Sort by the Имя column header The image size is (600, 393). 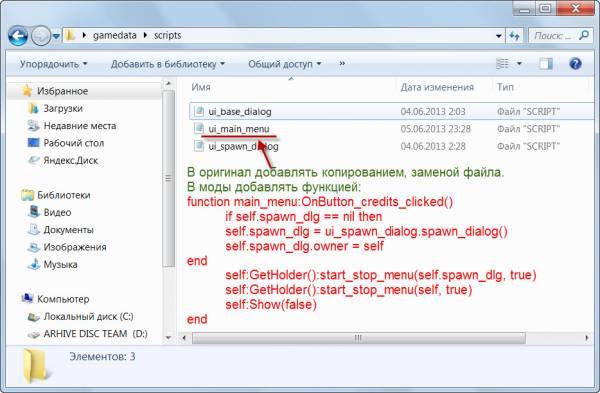coord(201,87)
